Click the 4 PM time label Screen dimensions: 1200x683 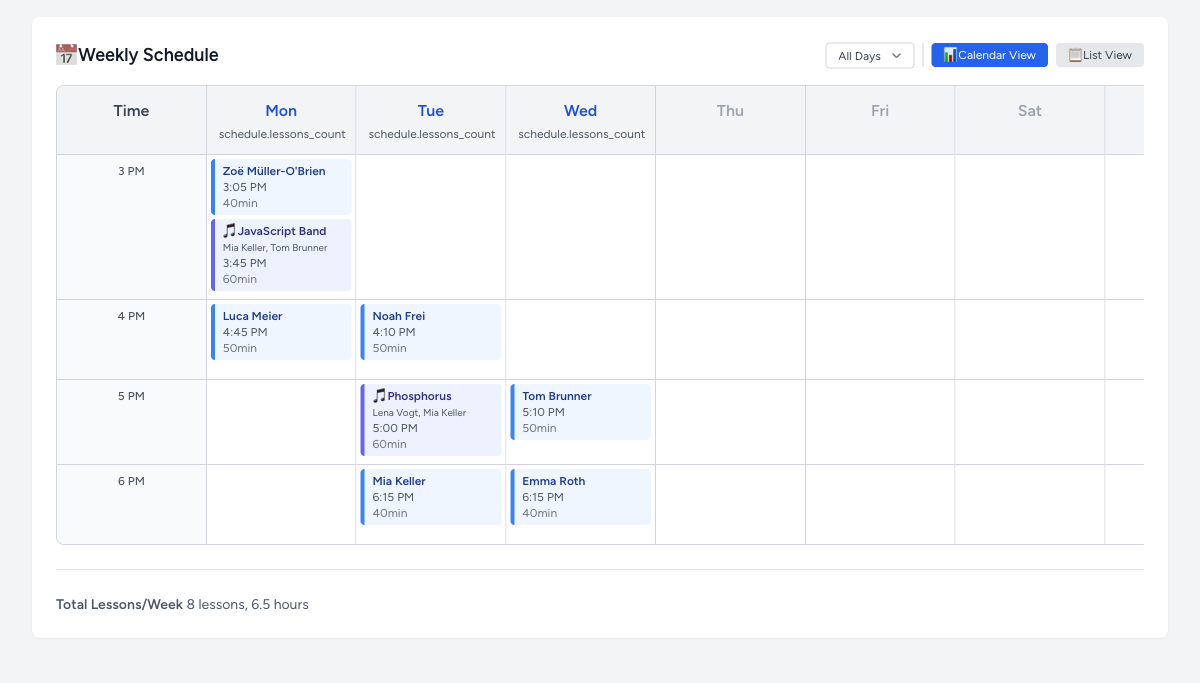pyautogui.click(x=131, y=316)
